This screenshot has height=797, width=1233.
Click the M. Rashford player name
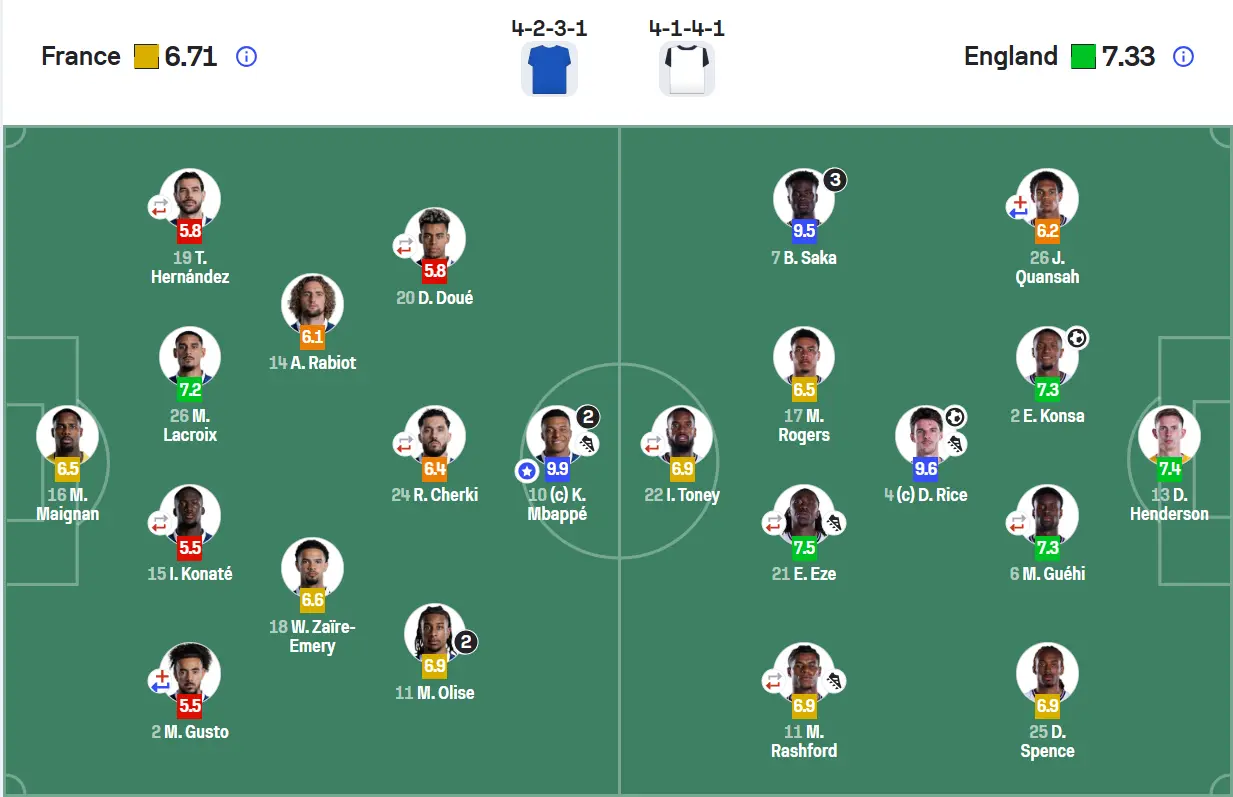pyautogui.click(x=804, y=741)
